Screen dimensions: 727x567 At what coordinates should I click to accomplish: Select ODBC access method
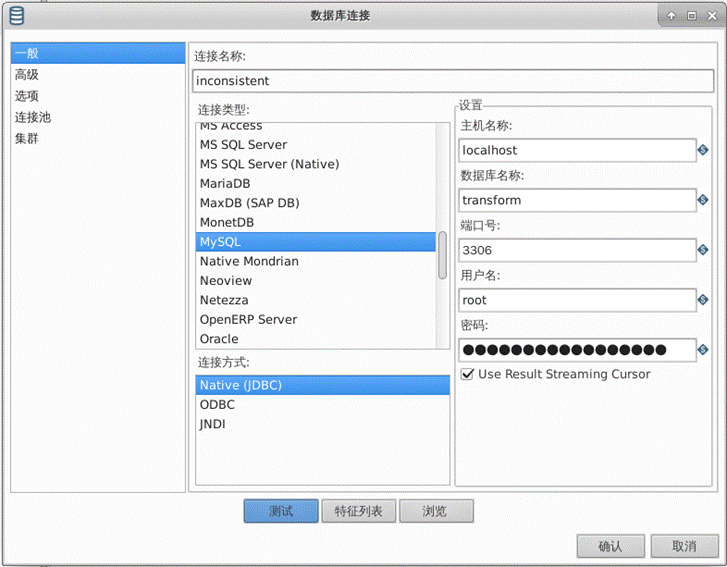(323, 405)
